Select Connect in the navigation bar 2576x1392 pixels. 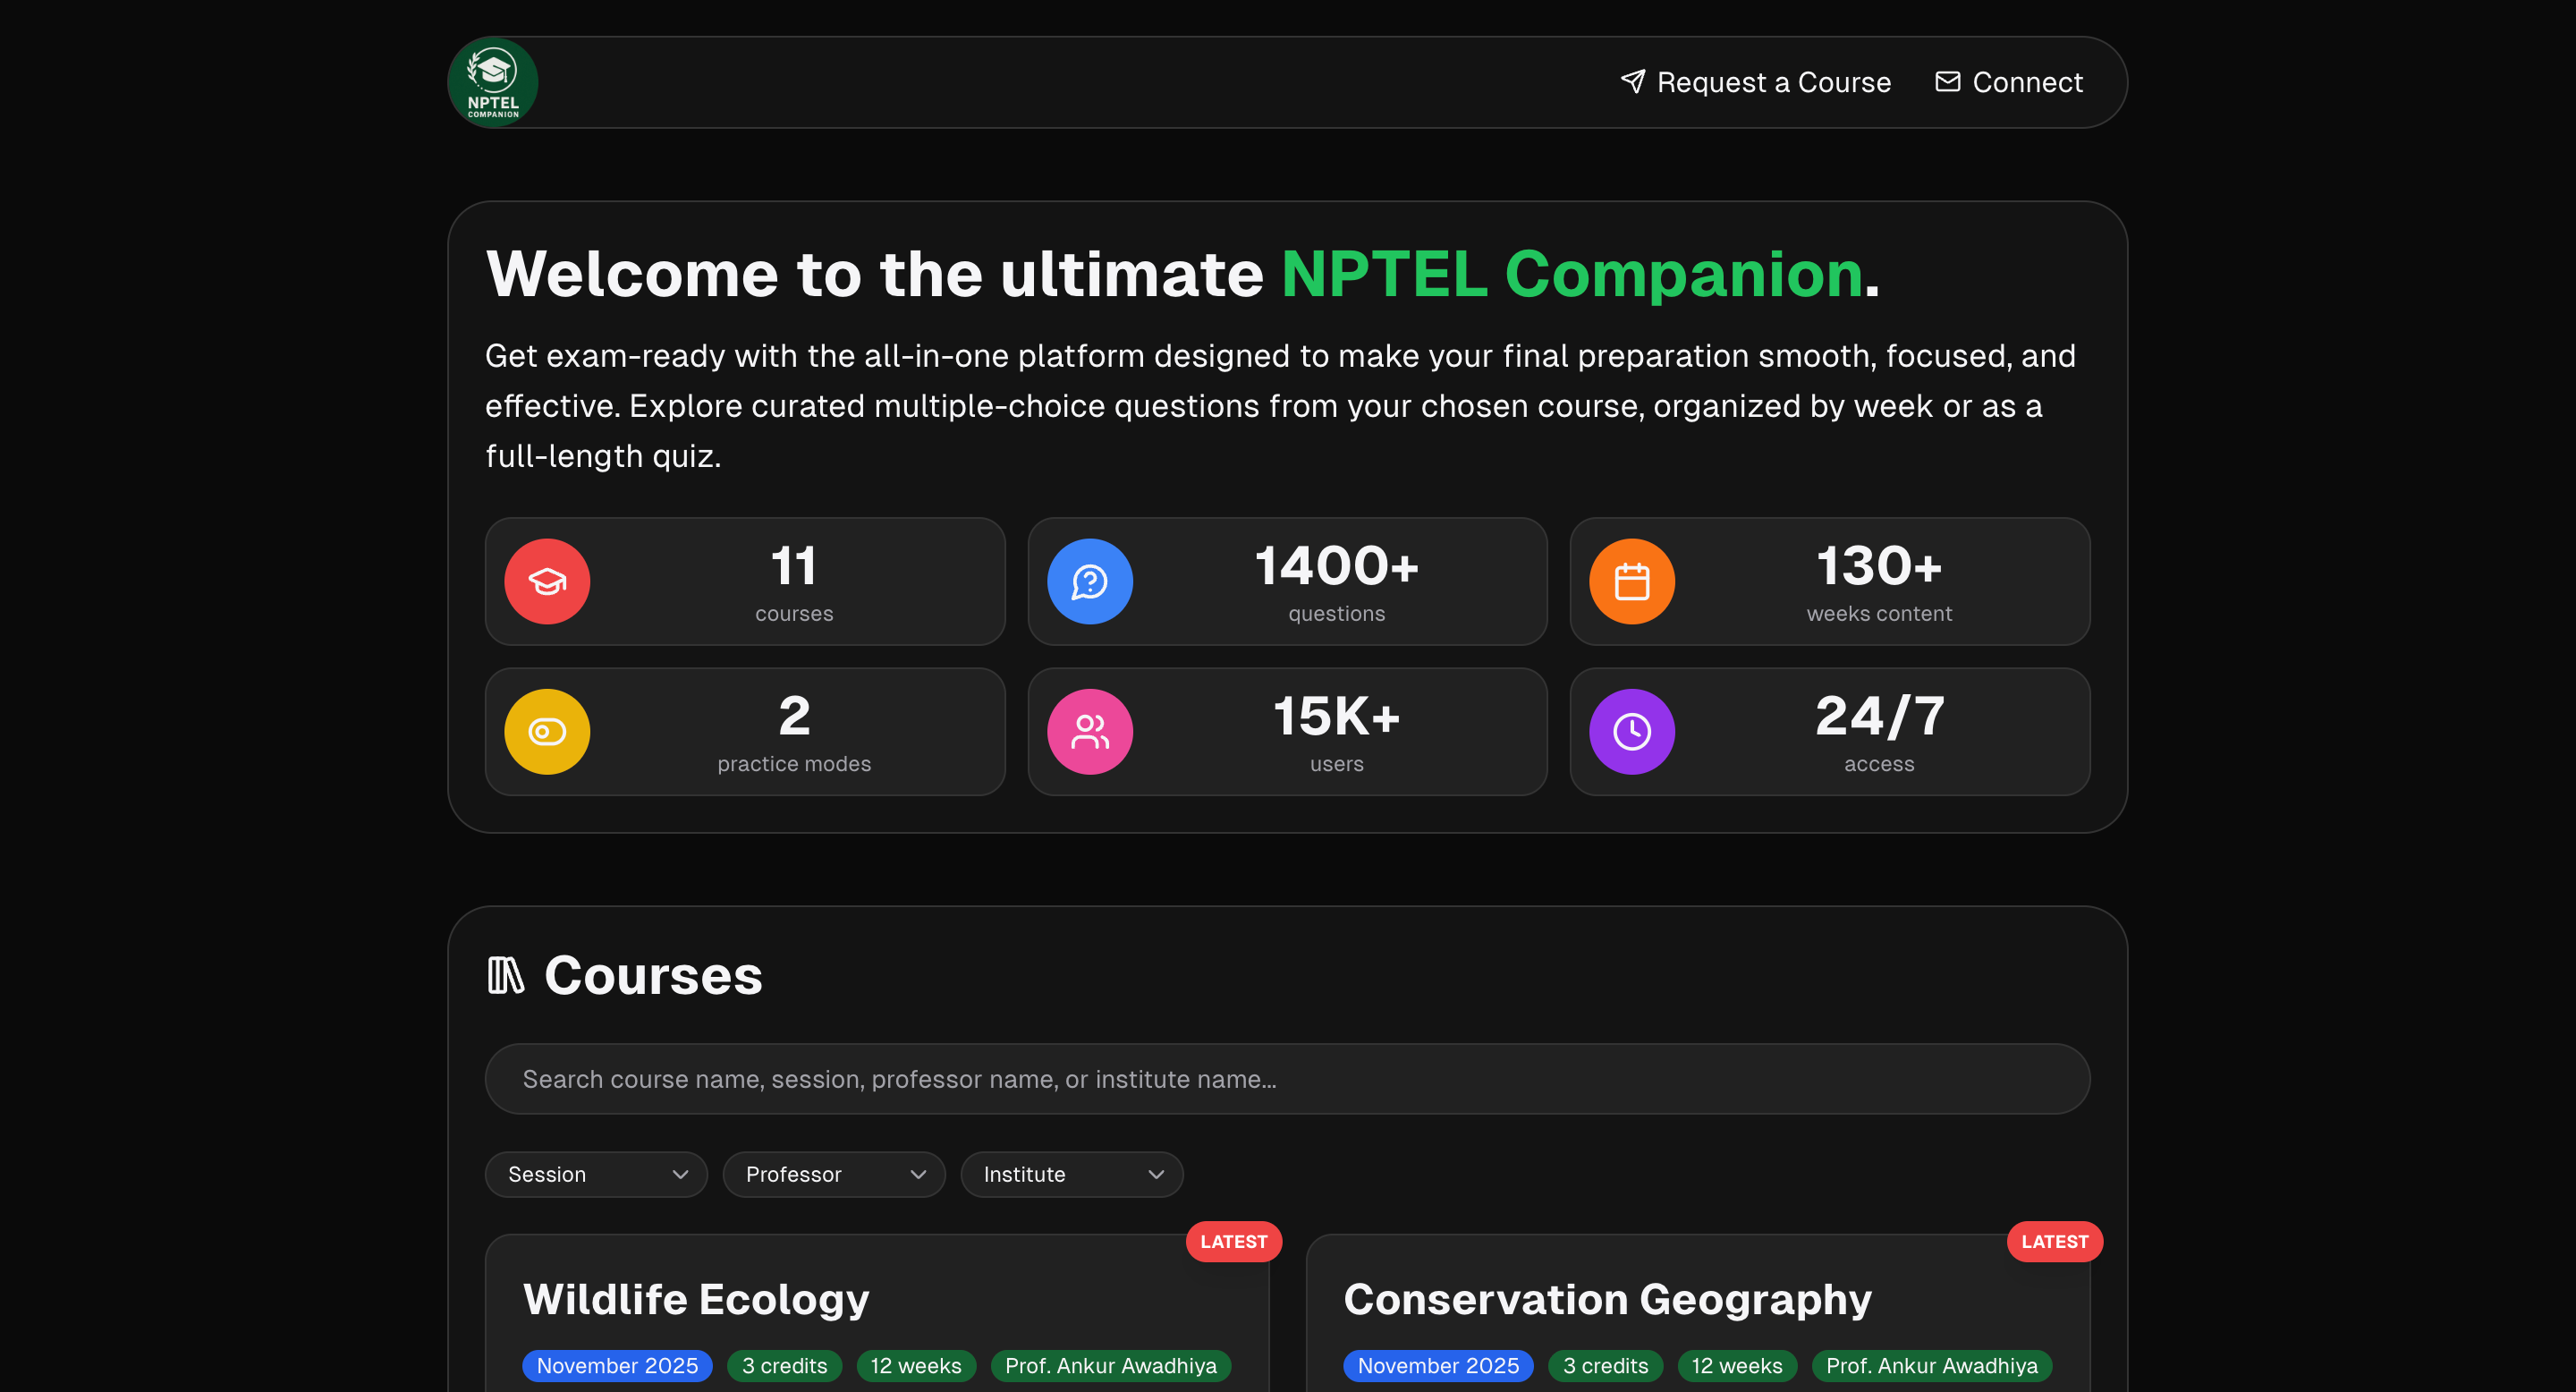(2026, 82)
